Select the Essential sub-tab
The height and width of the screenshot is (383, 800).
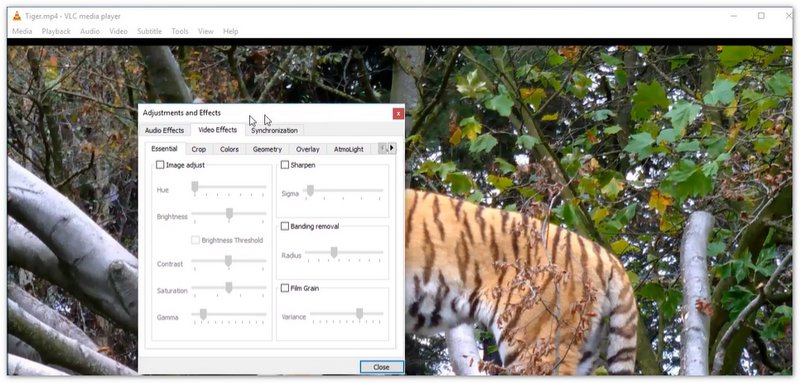(x=164, y=148)
